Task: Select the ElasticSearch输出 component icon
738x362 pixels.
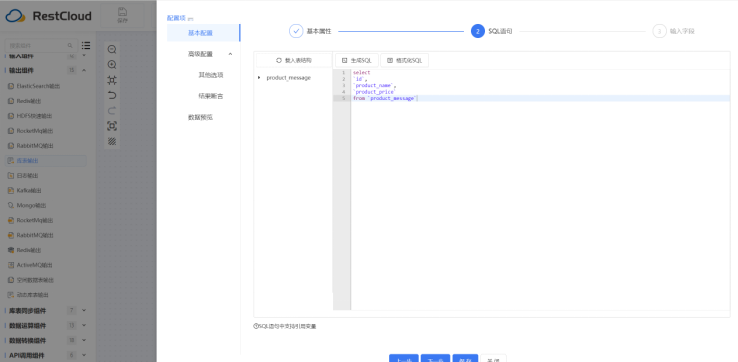Action: pyautogui.click(x=11, y=86)
